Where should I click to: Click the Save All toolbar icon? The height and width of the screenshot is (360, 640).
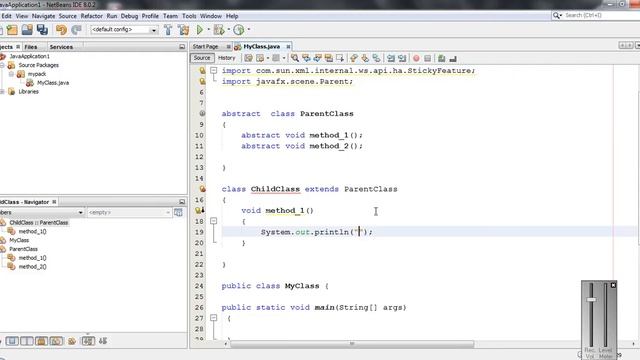[42, 30]
